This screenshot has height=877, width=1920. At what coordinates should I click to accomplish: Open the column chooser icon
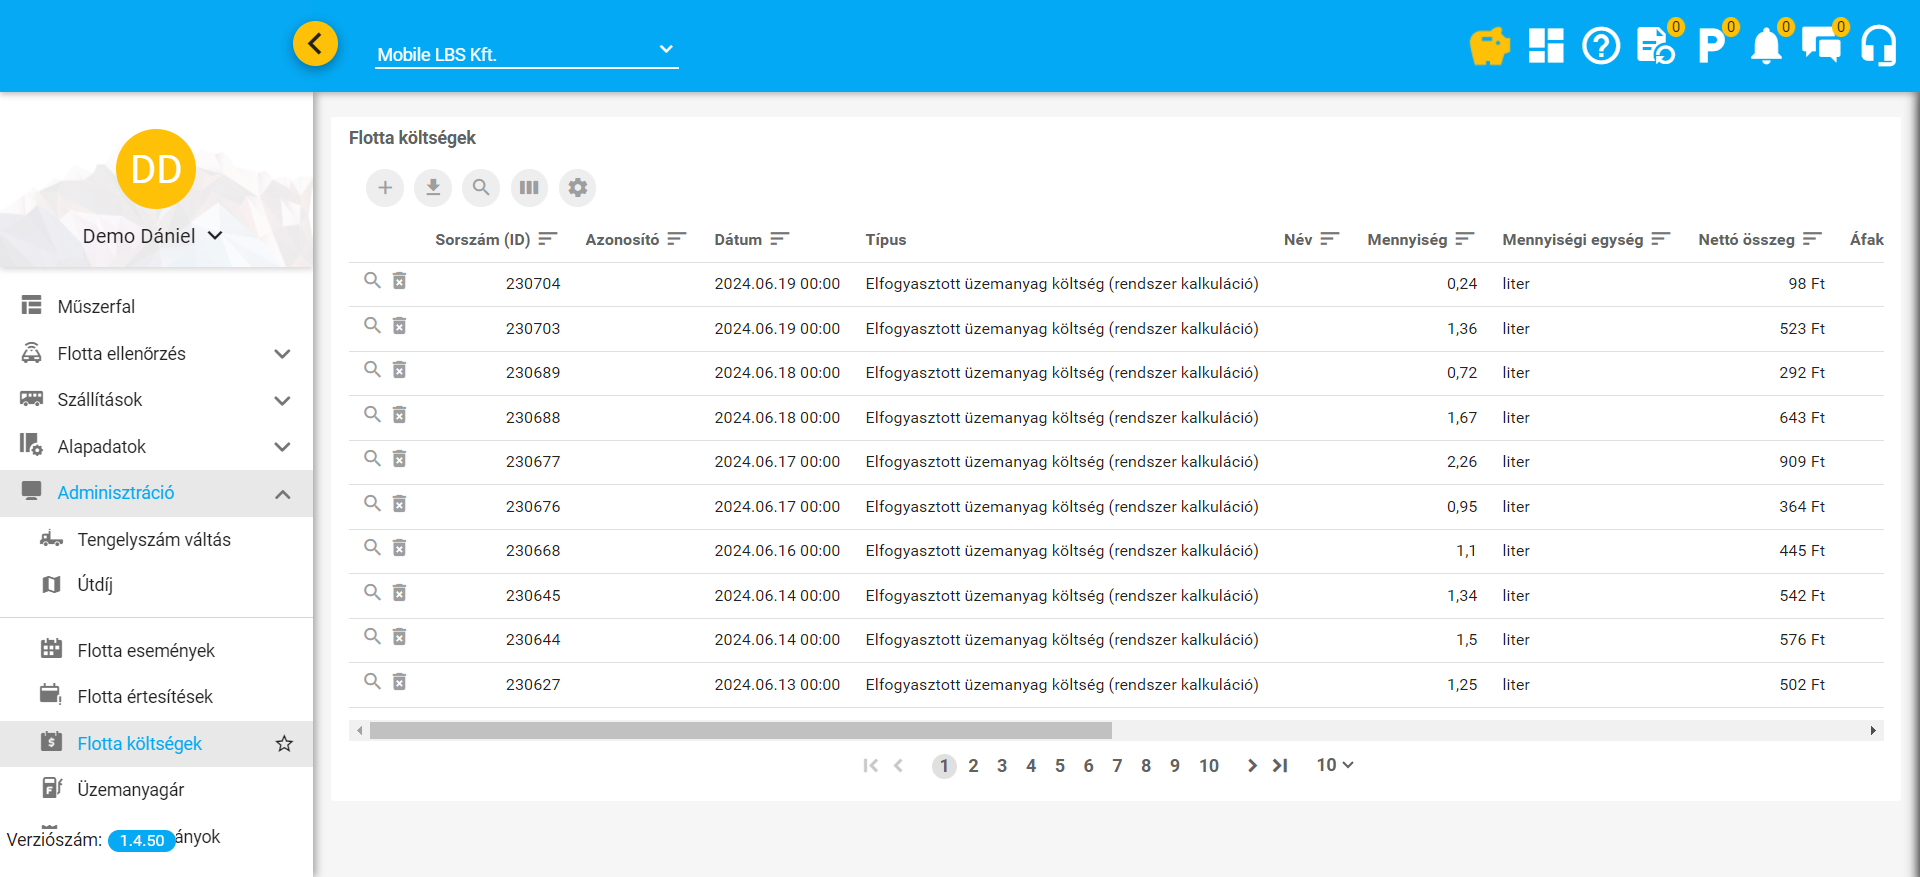[529, 188]
